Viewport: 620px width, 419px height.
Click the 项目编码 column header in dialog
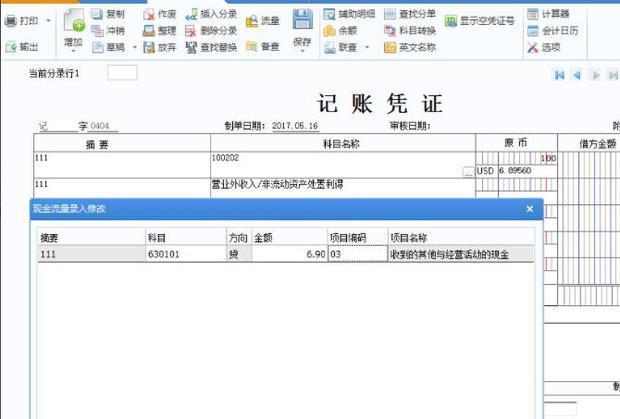[x=358, y=237]
